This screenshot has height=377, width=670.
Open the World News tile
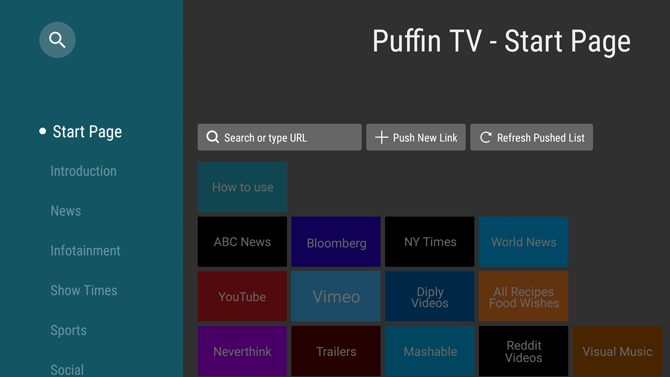(x=523, y=242)
